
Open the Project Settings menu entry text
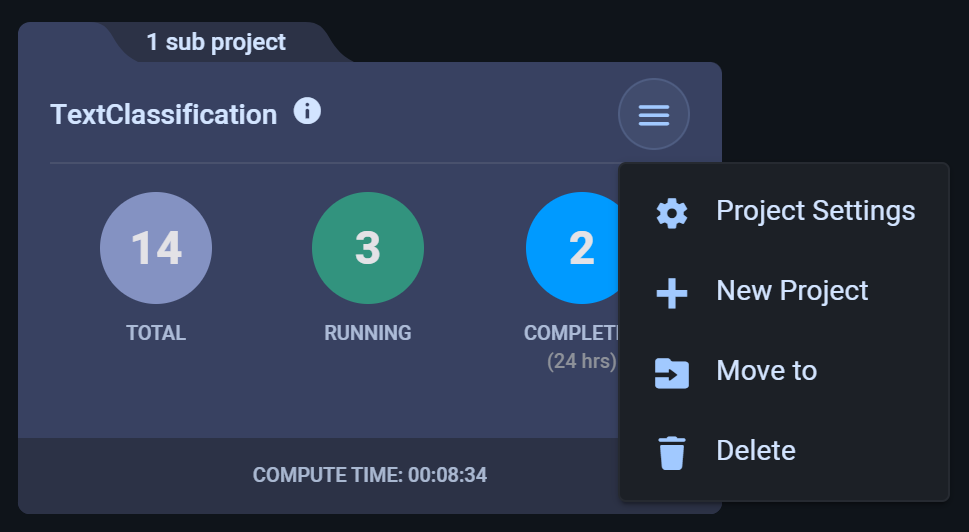[x=815, y=211]
